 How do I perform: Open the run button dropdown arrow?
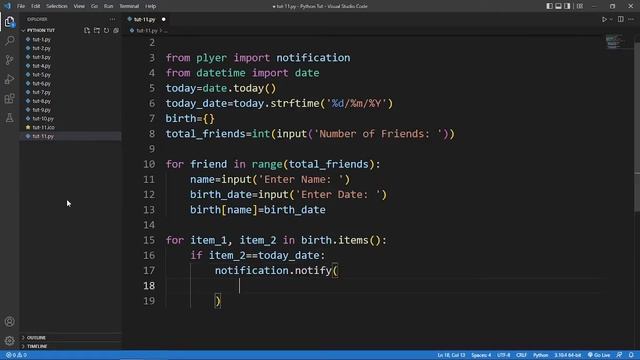tap(611, 19)
